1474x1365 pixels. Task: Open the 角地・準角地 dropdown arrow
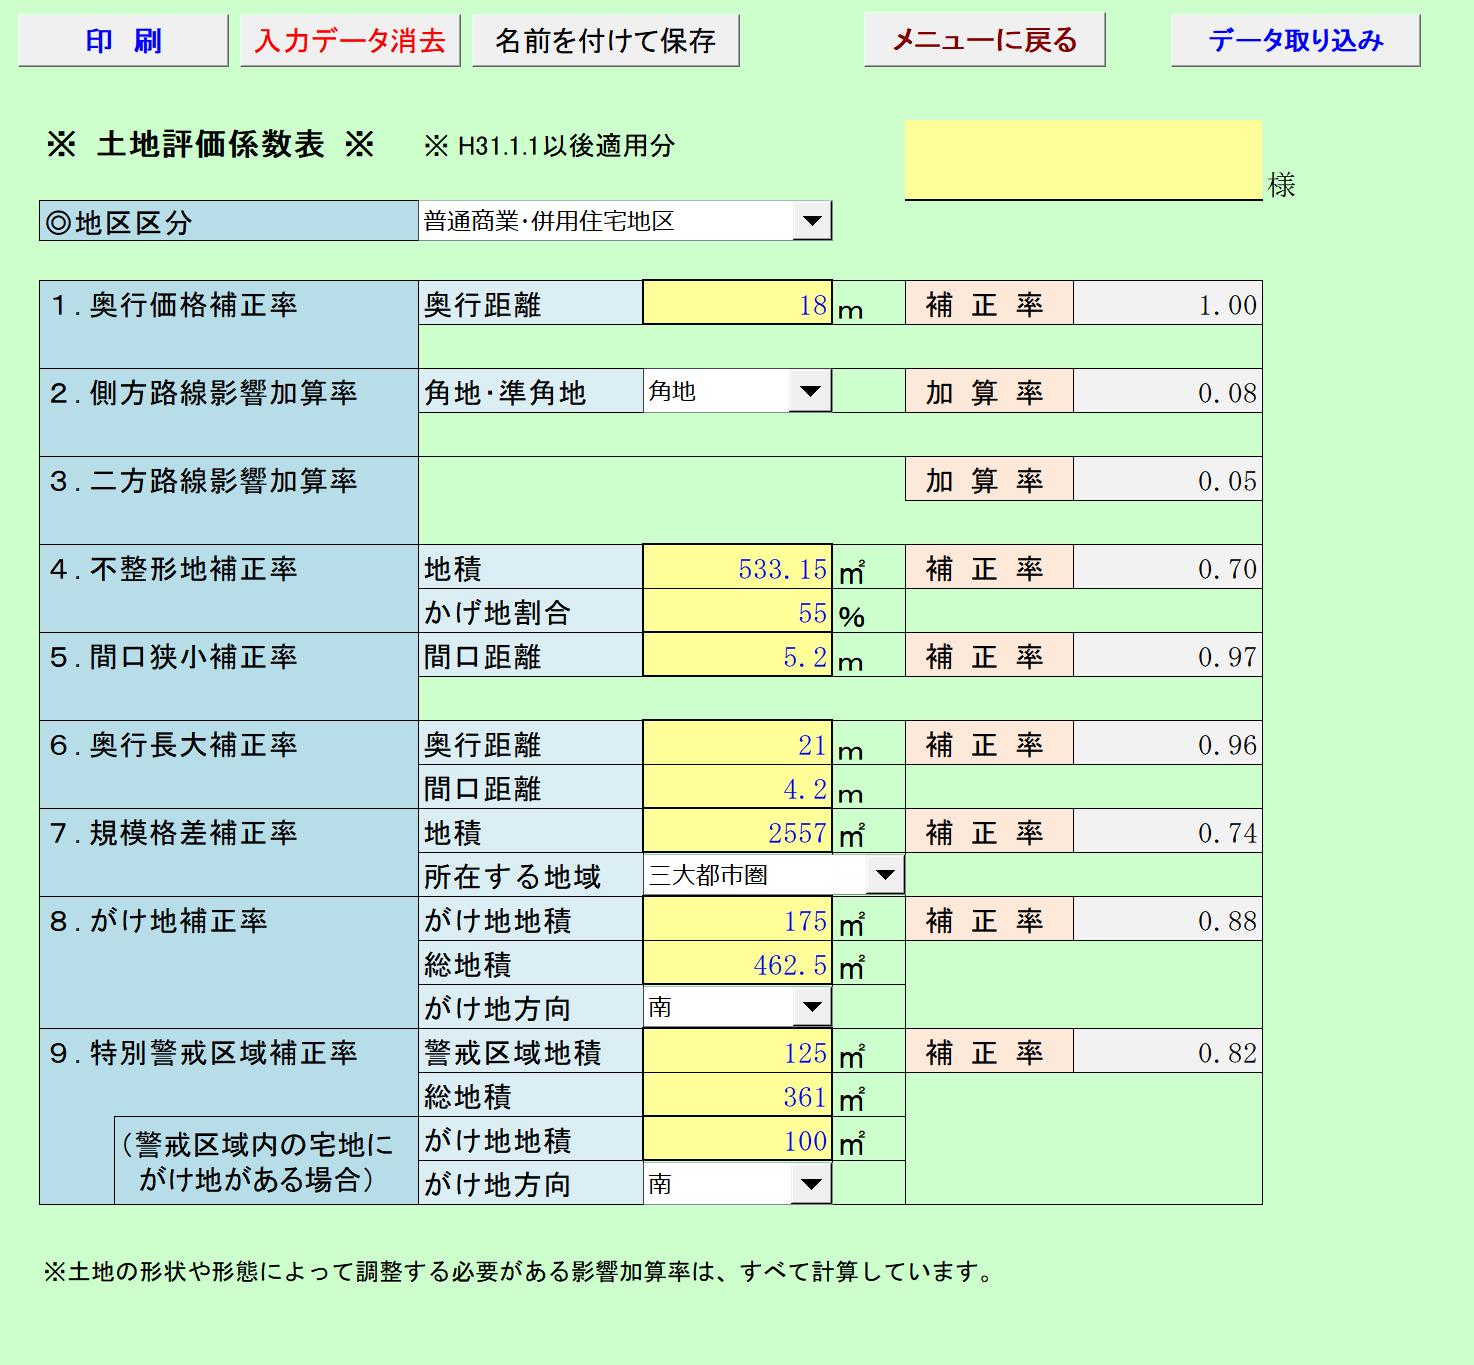[810, 391]
